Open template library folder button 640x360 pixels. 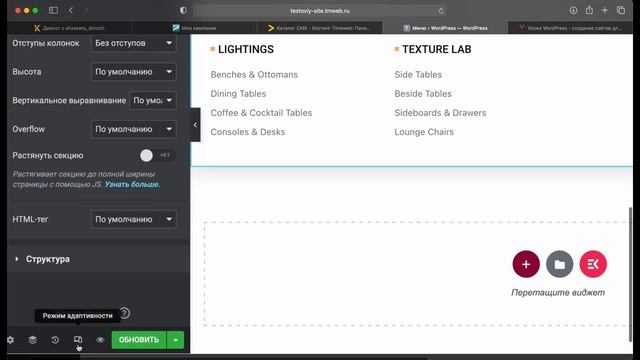tap(560, 264)
